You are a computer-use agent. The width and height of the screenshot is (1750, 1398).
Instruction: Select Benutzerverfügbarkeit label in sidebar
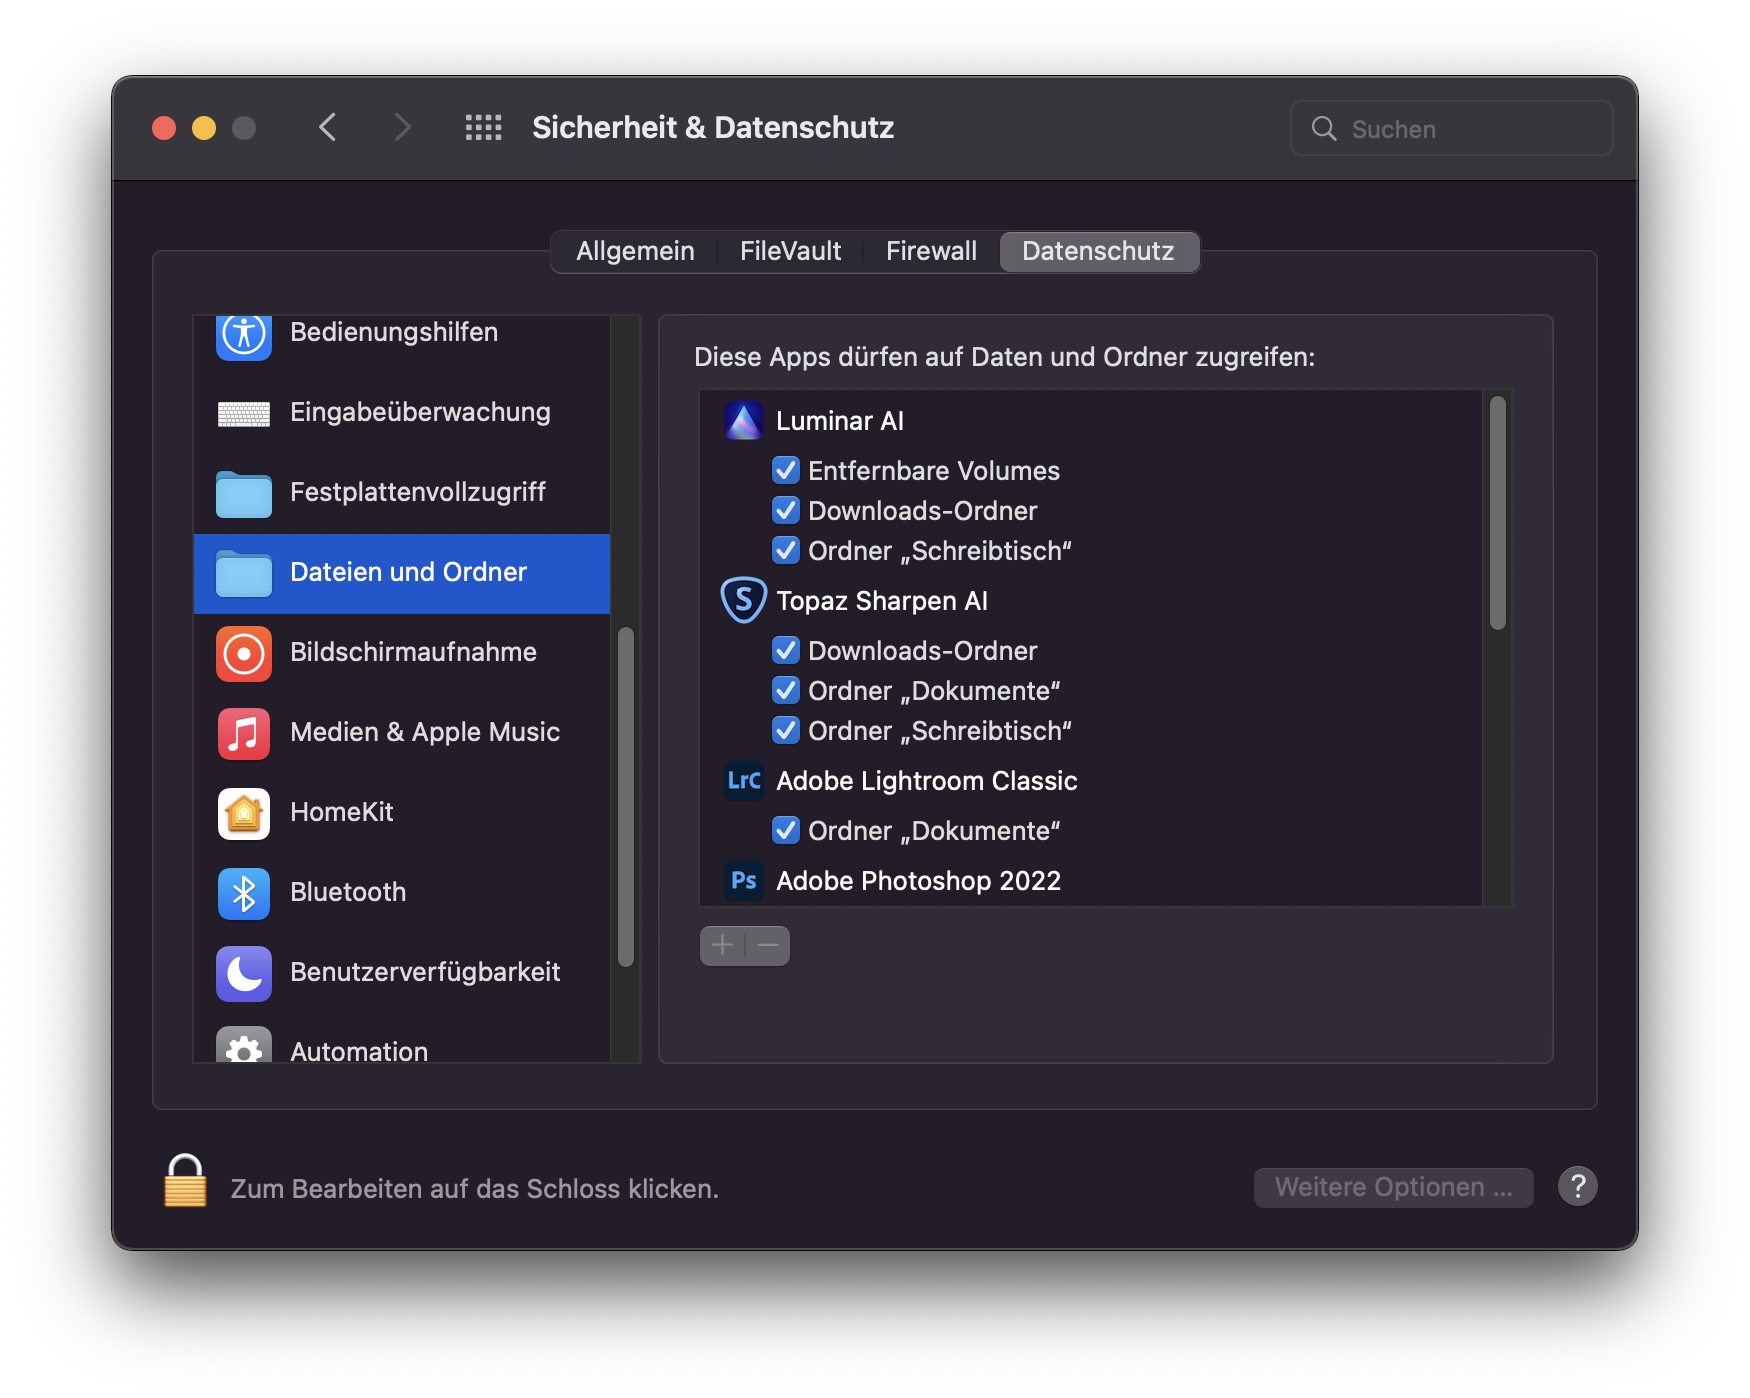click(x=425, y=972)
